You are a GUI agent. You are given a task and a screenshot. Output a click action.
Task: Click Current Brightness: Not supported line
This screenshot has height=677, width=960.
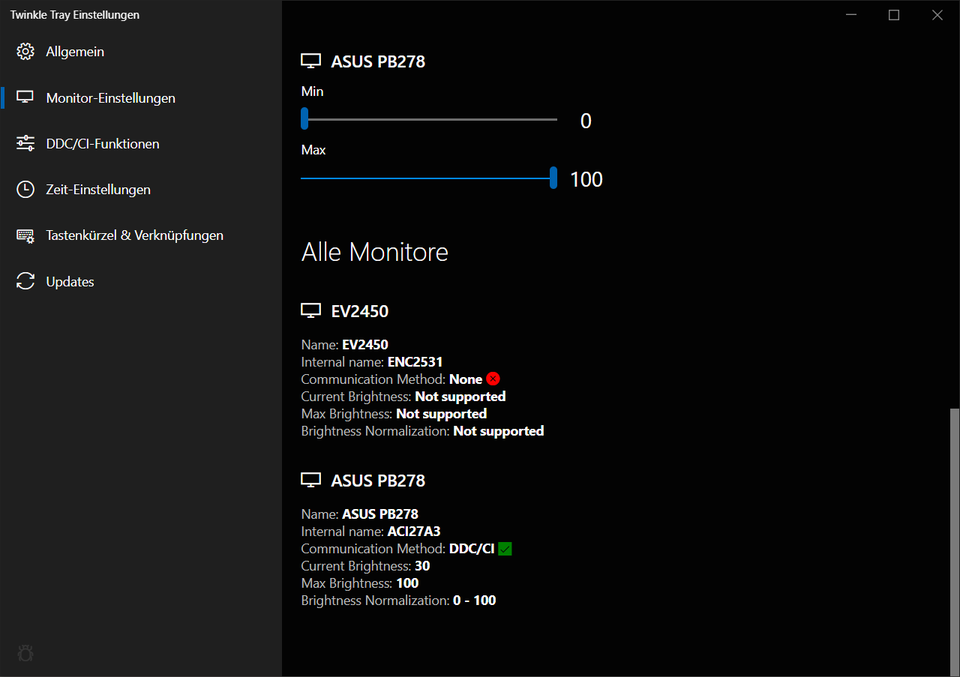403,397
